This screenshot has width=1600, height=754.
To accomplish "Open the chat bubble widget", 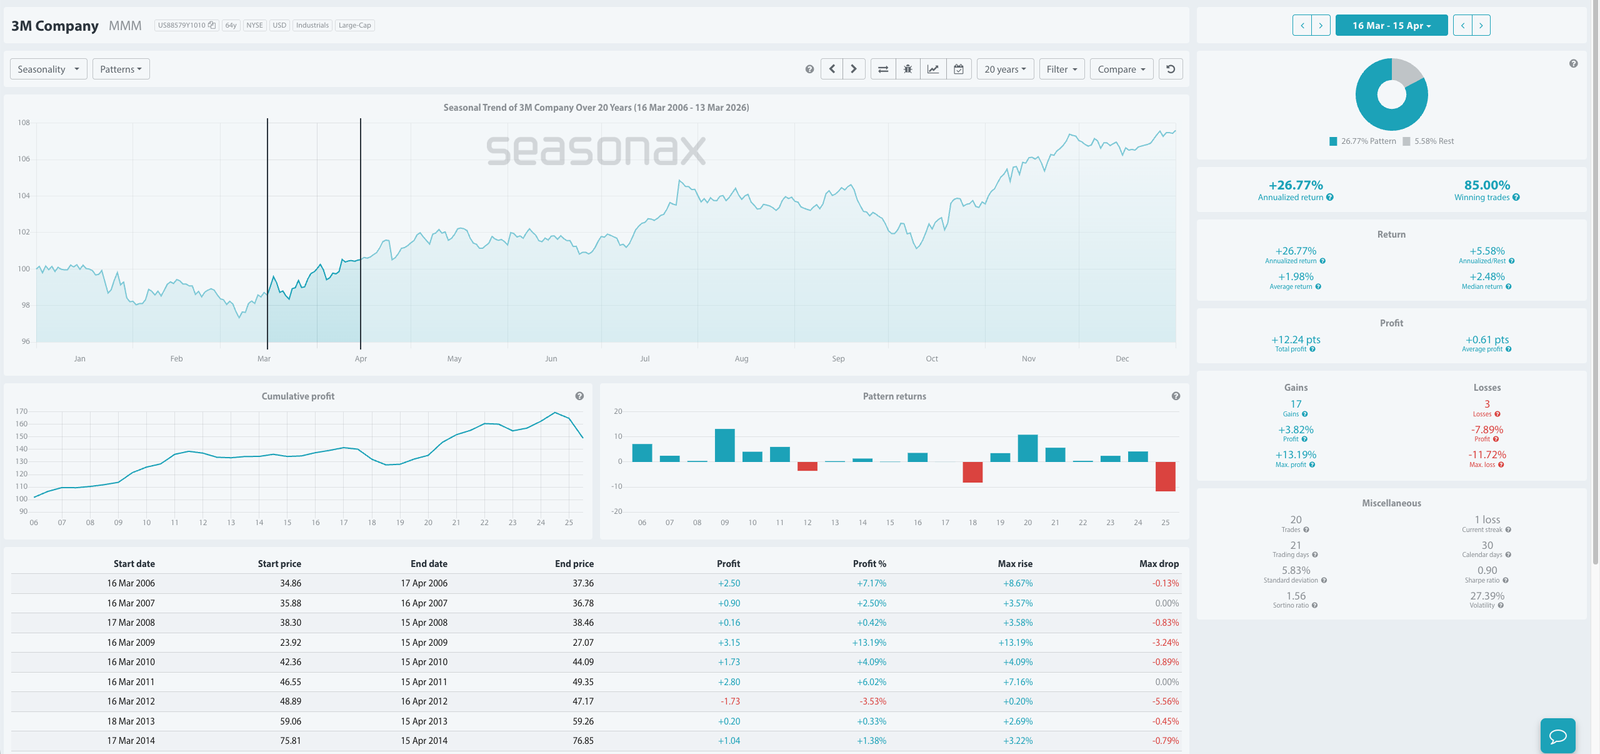I will coord(1557,735).
